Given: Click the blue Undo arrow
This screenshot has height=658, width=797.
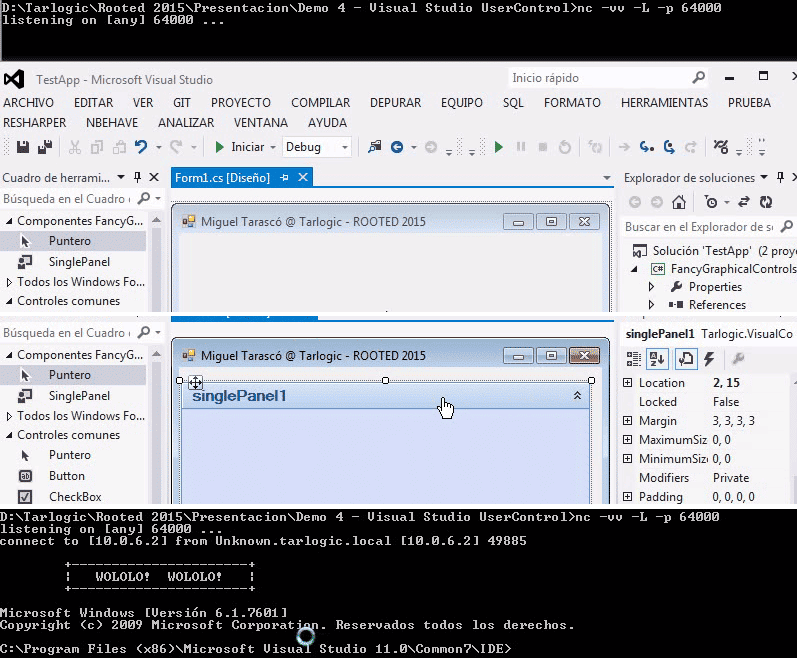Looking at the screenshot, I should coord(141,147).
